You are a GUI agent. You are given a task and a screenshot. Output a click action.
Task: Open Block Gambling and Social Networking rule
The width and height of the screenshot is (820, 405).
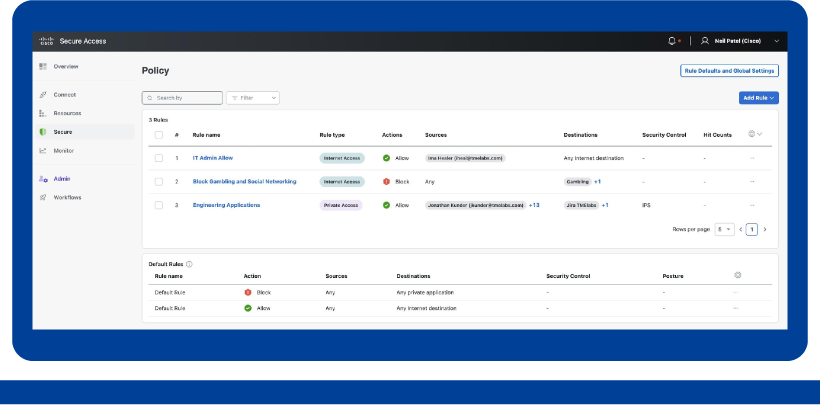pos(244,182)
